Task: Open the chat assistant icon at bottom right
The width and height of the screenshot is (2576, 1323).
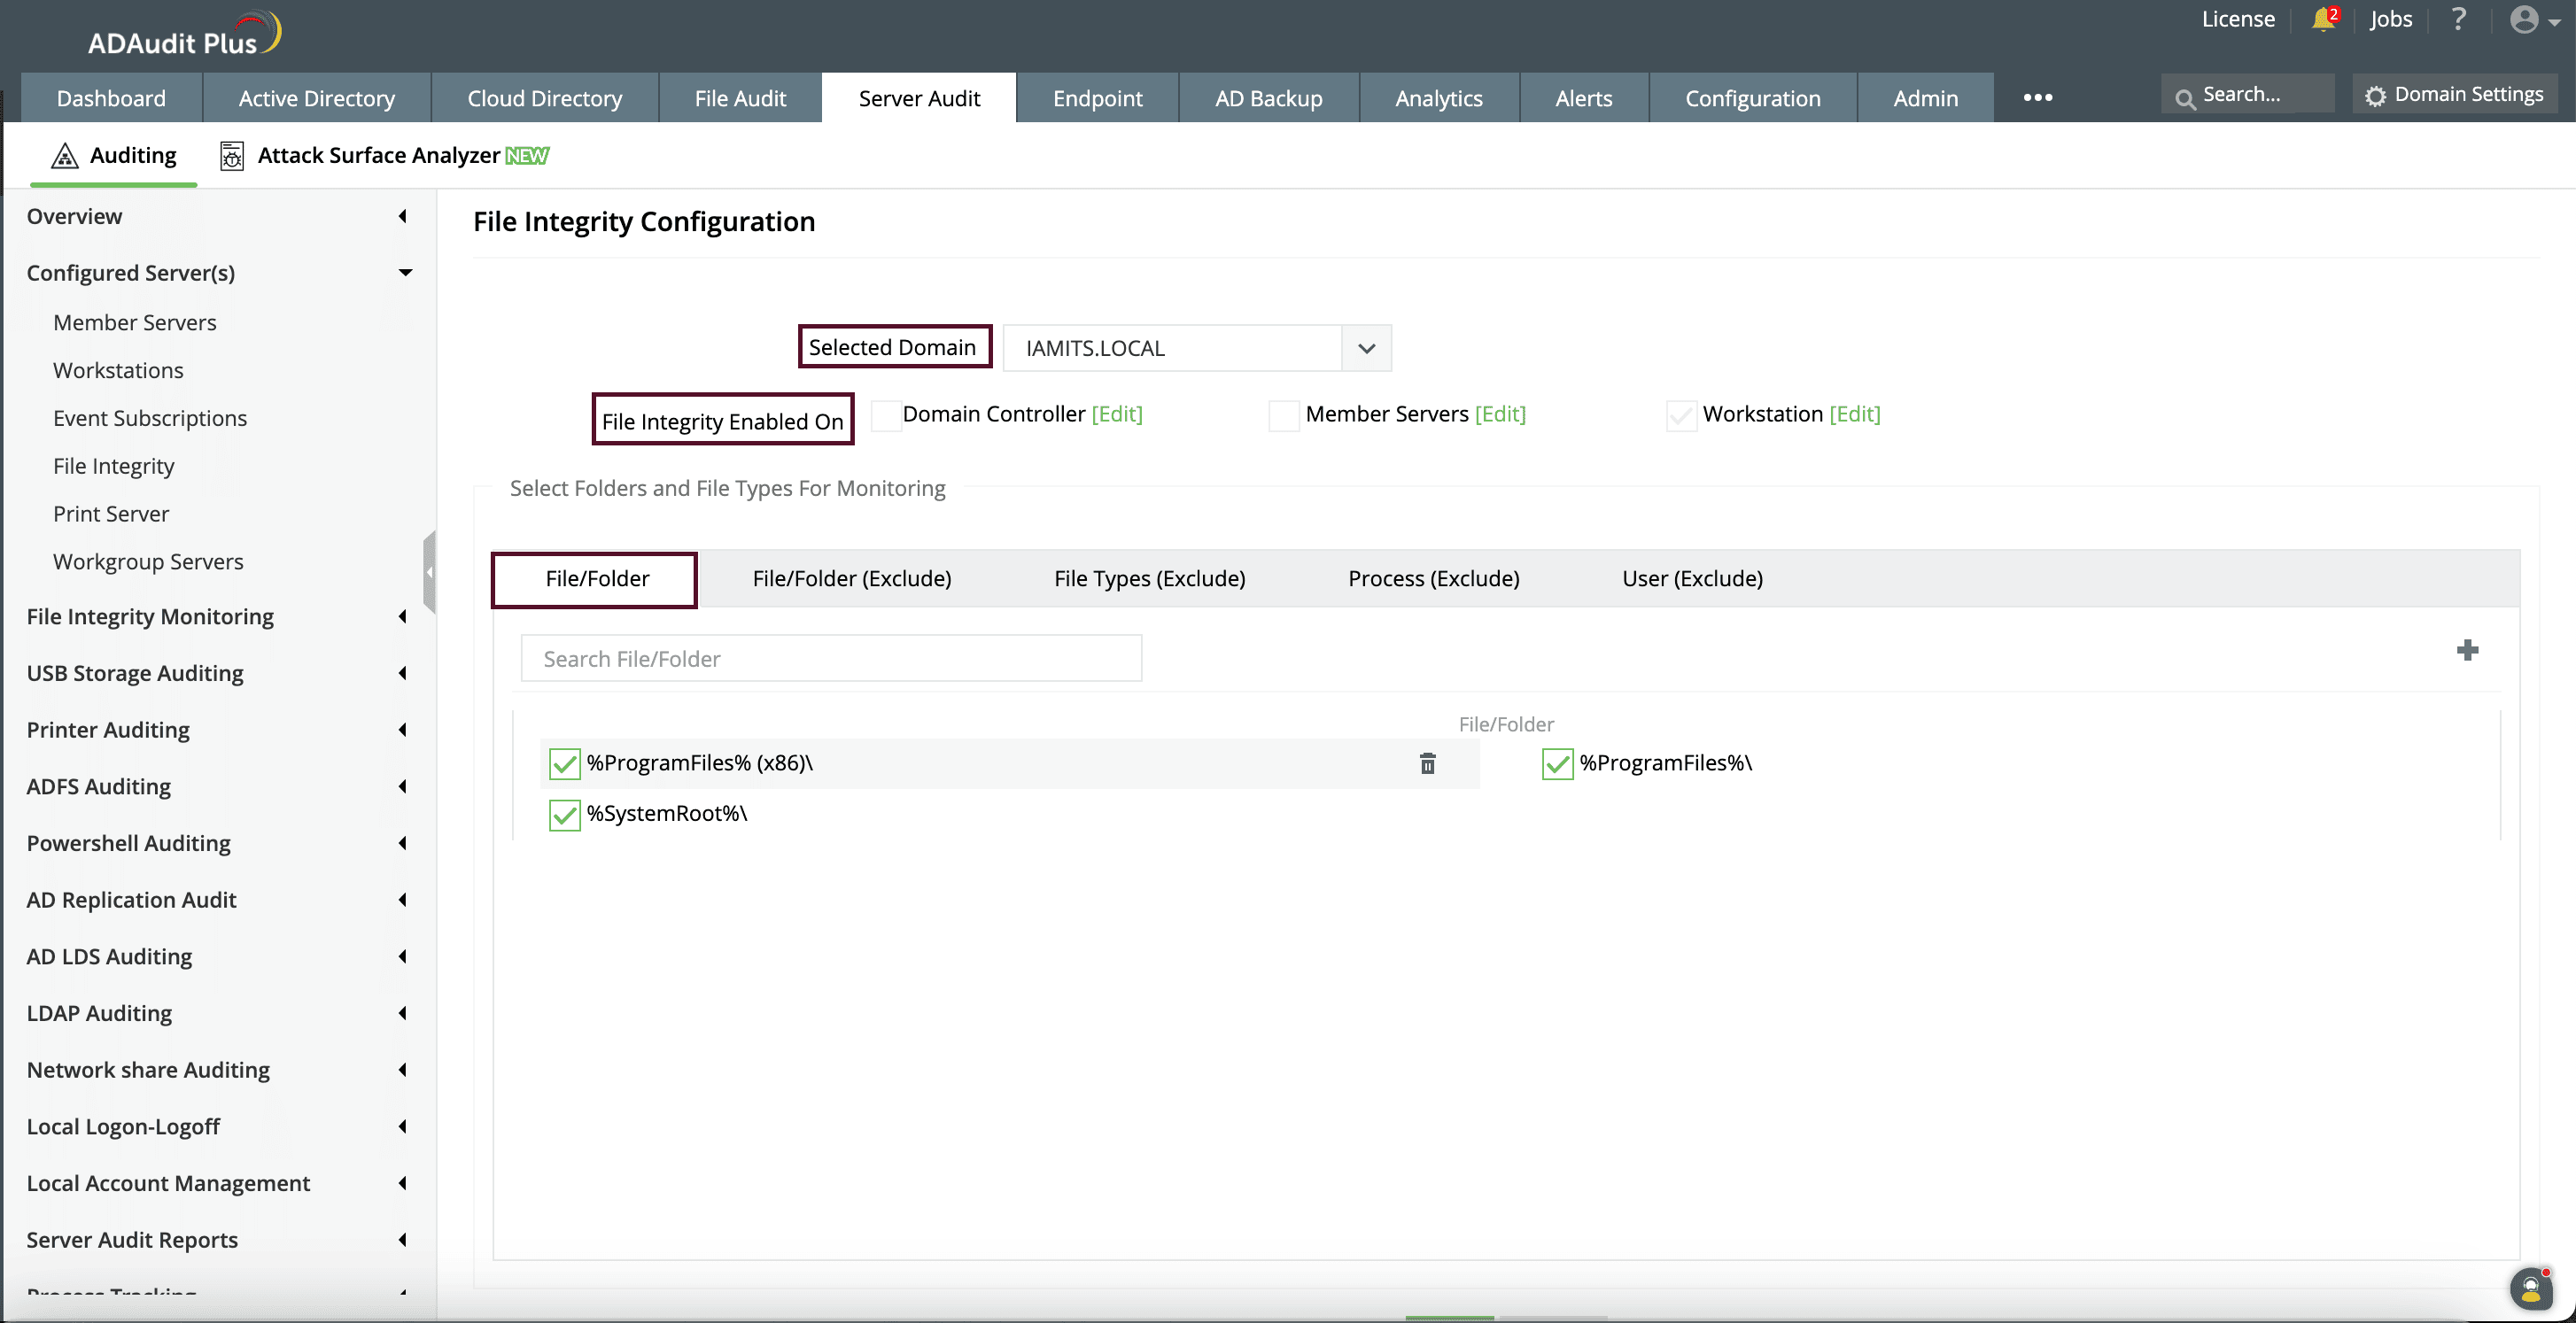Action: point(2531,1289)
